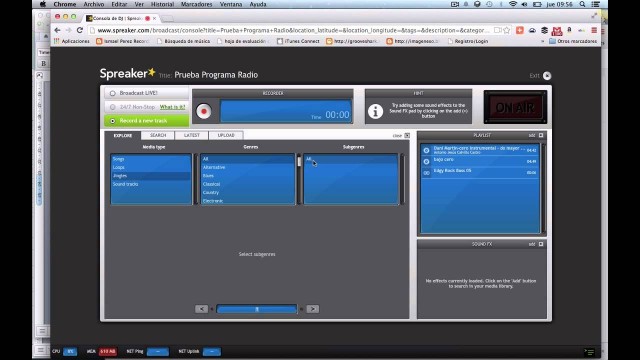Click the Genres list scrollbar thumb
The height and width of the screenshot is (360, 640).
click(299, 162)
